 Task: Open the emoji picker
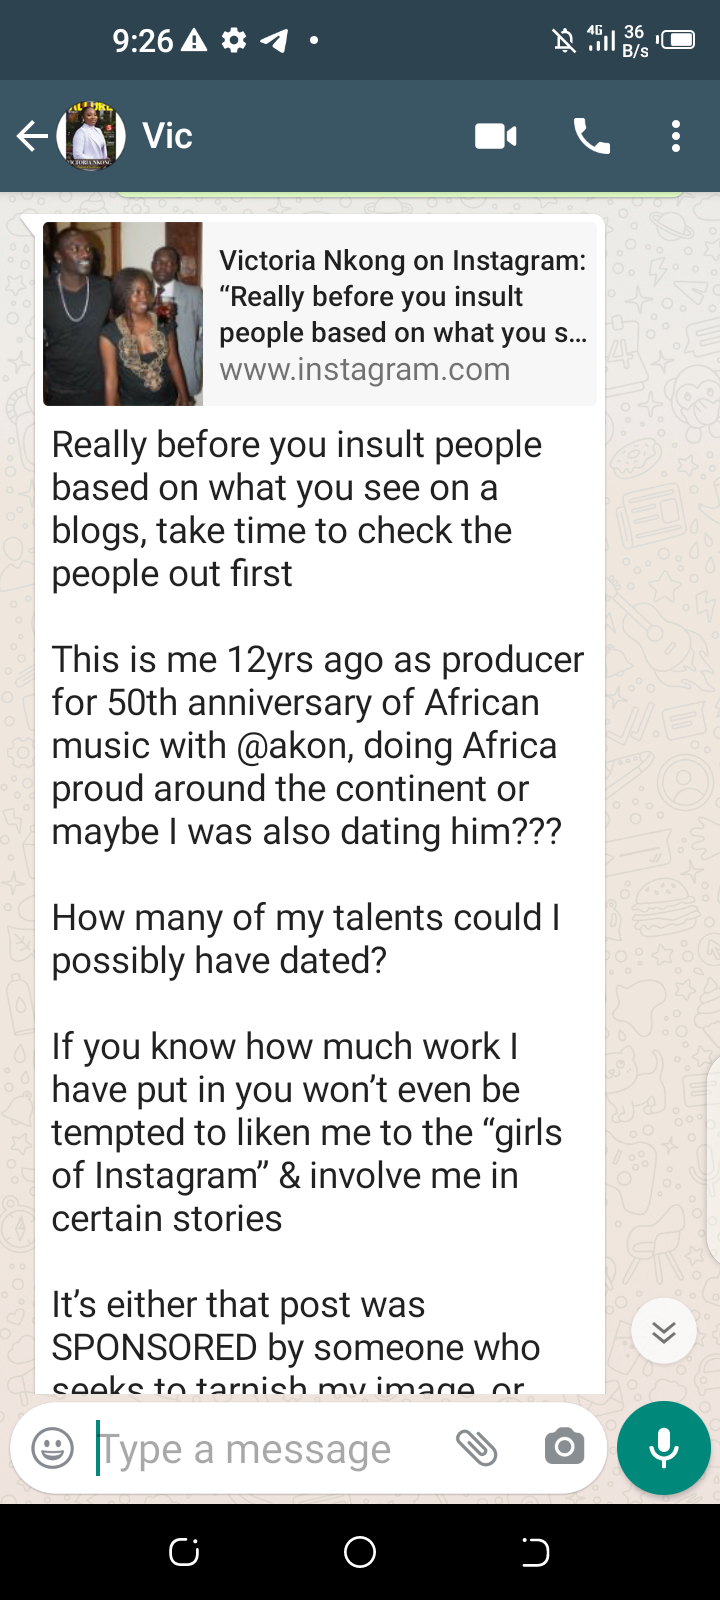coord(53,1448)
